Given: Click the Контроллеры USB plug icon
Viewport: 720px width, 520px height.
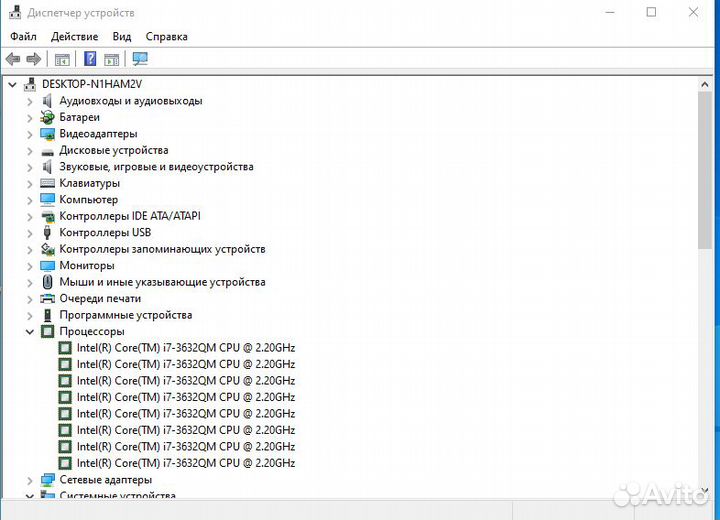Looking at the screenshot, I should [x=47, y=232].
